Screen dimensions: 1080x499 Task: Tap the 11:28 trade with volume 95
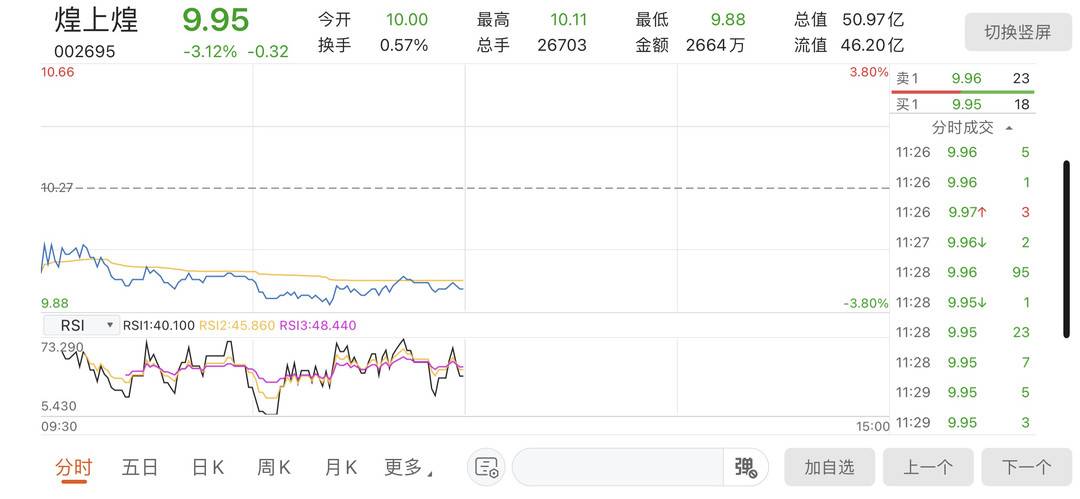962,272
